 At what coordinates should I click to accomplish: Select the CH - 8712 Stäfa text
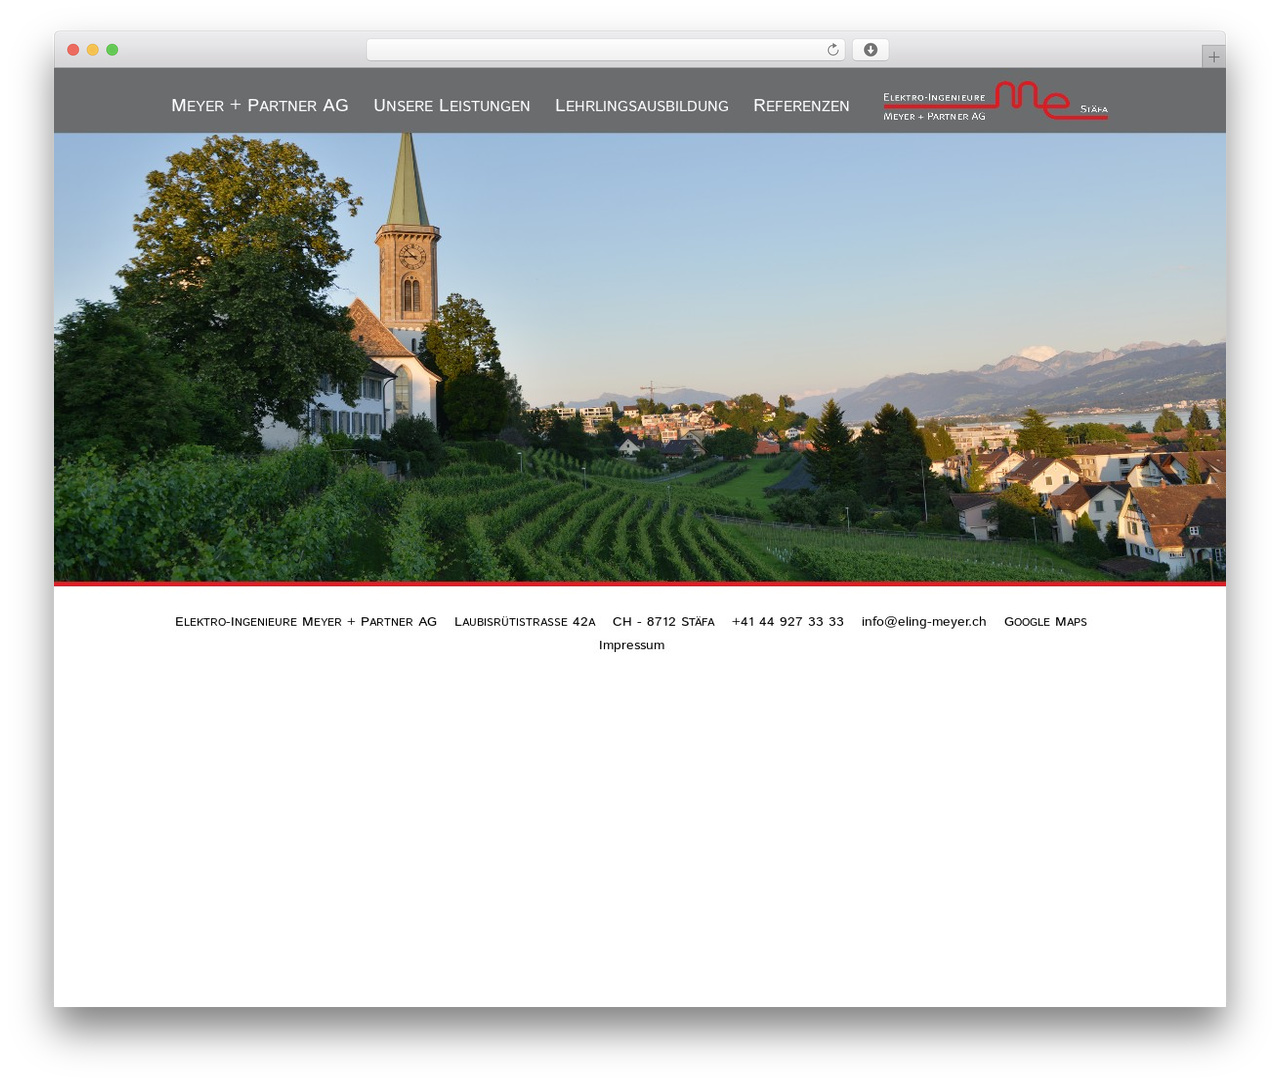(664, 621)
